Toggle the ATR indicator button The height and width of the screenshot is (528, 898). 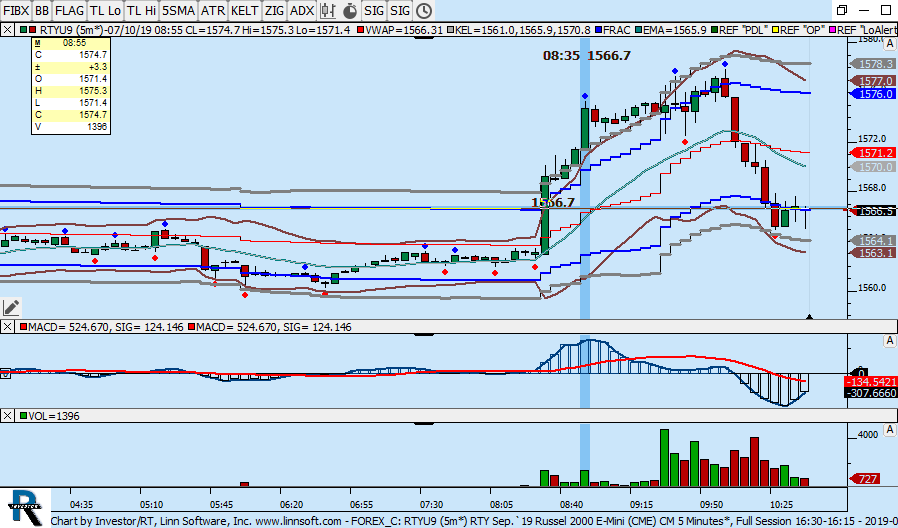tap(213, 10)
